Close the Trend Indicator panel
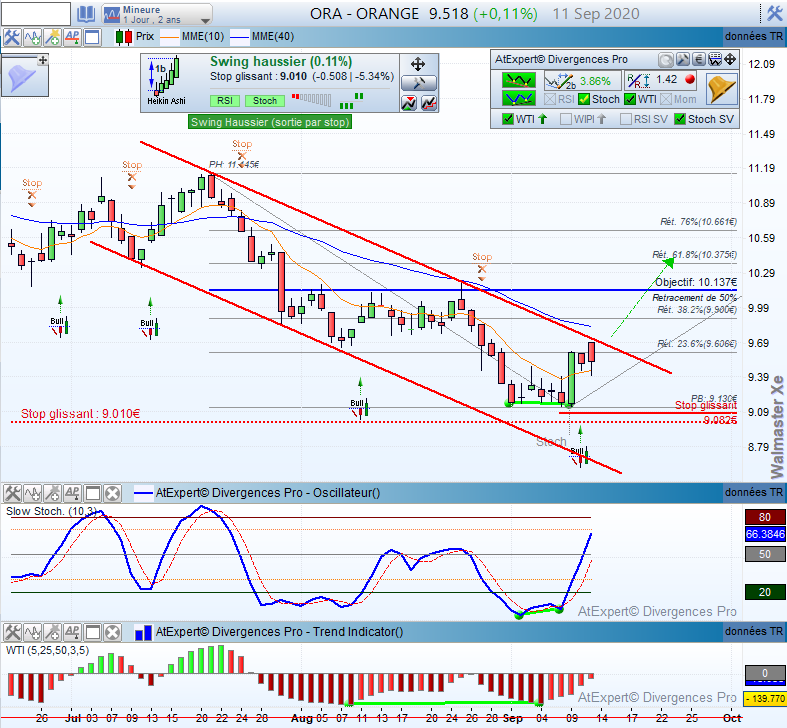This screenshot has height=728, width=787. click(x=112, y=633)
